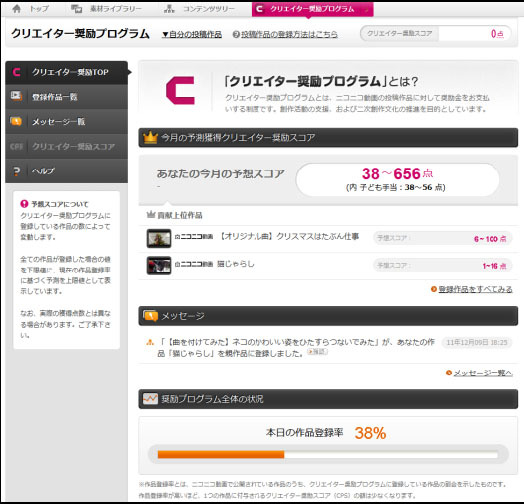The image size is (524, 504).
Task: Select クリエイター奨励TOP in sidebar
Action: (x=67, y=72)
